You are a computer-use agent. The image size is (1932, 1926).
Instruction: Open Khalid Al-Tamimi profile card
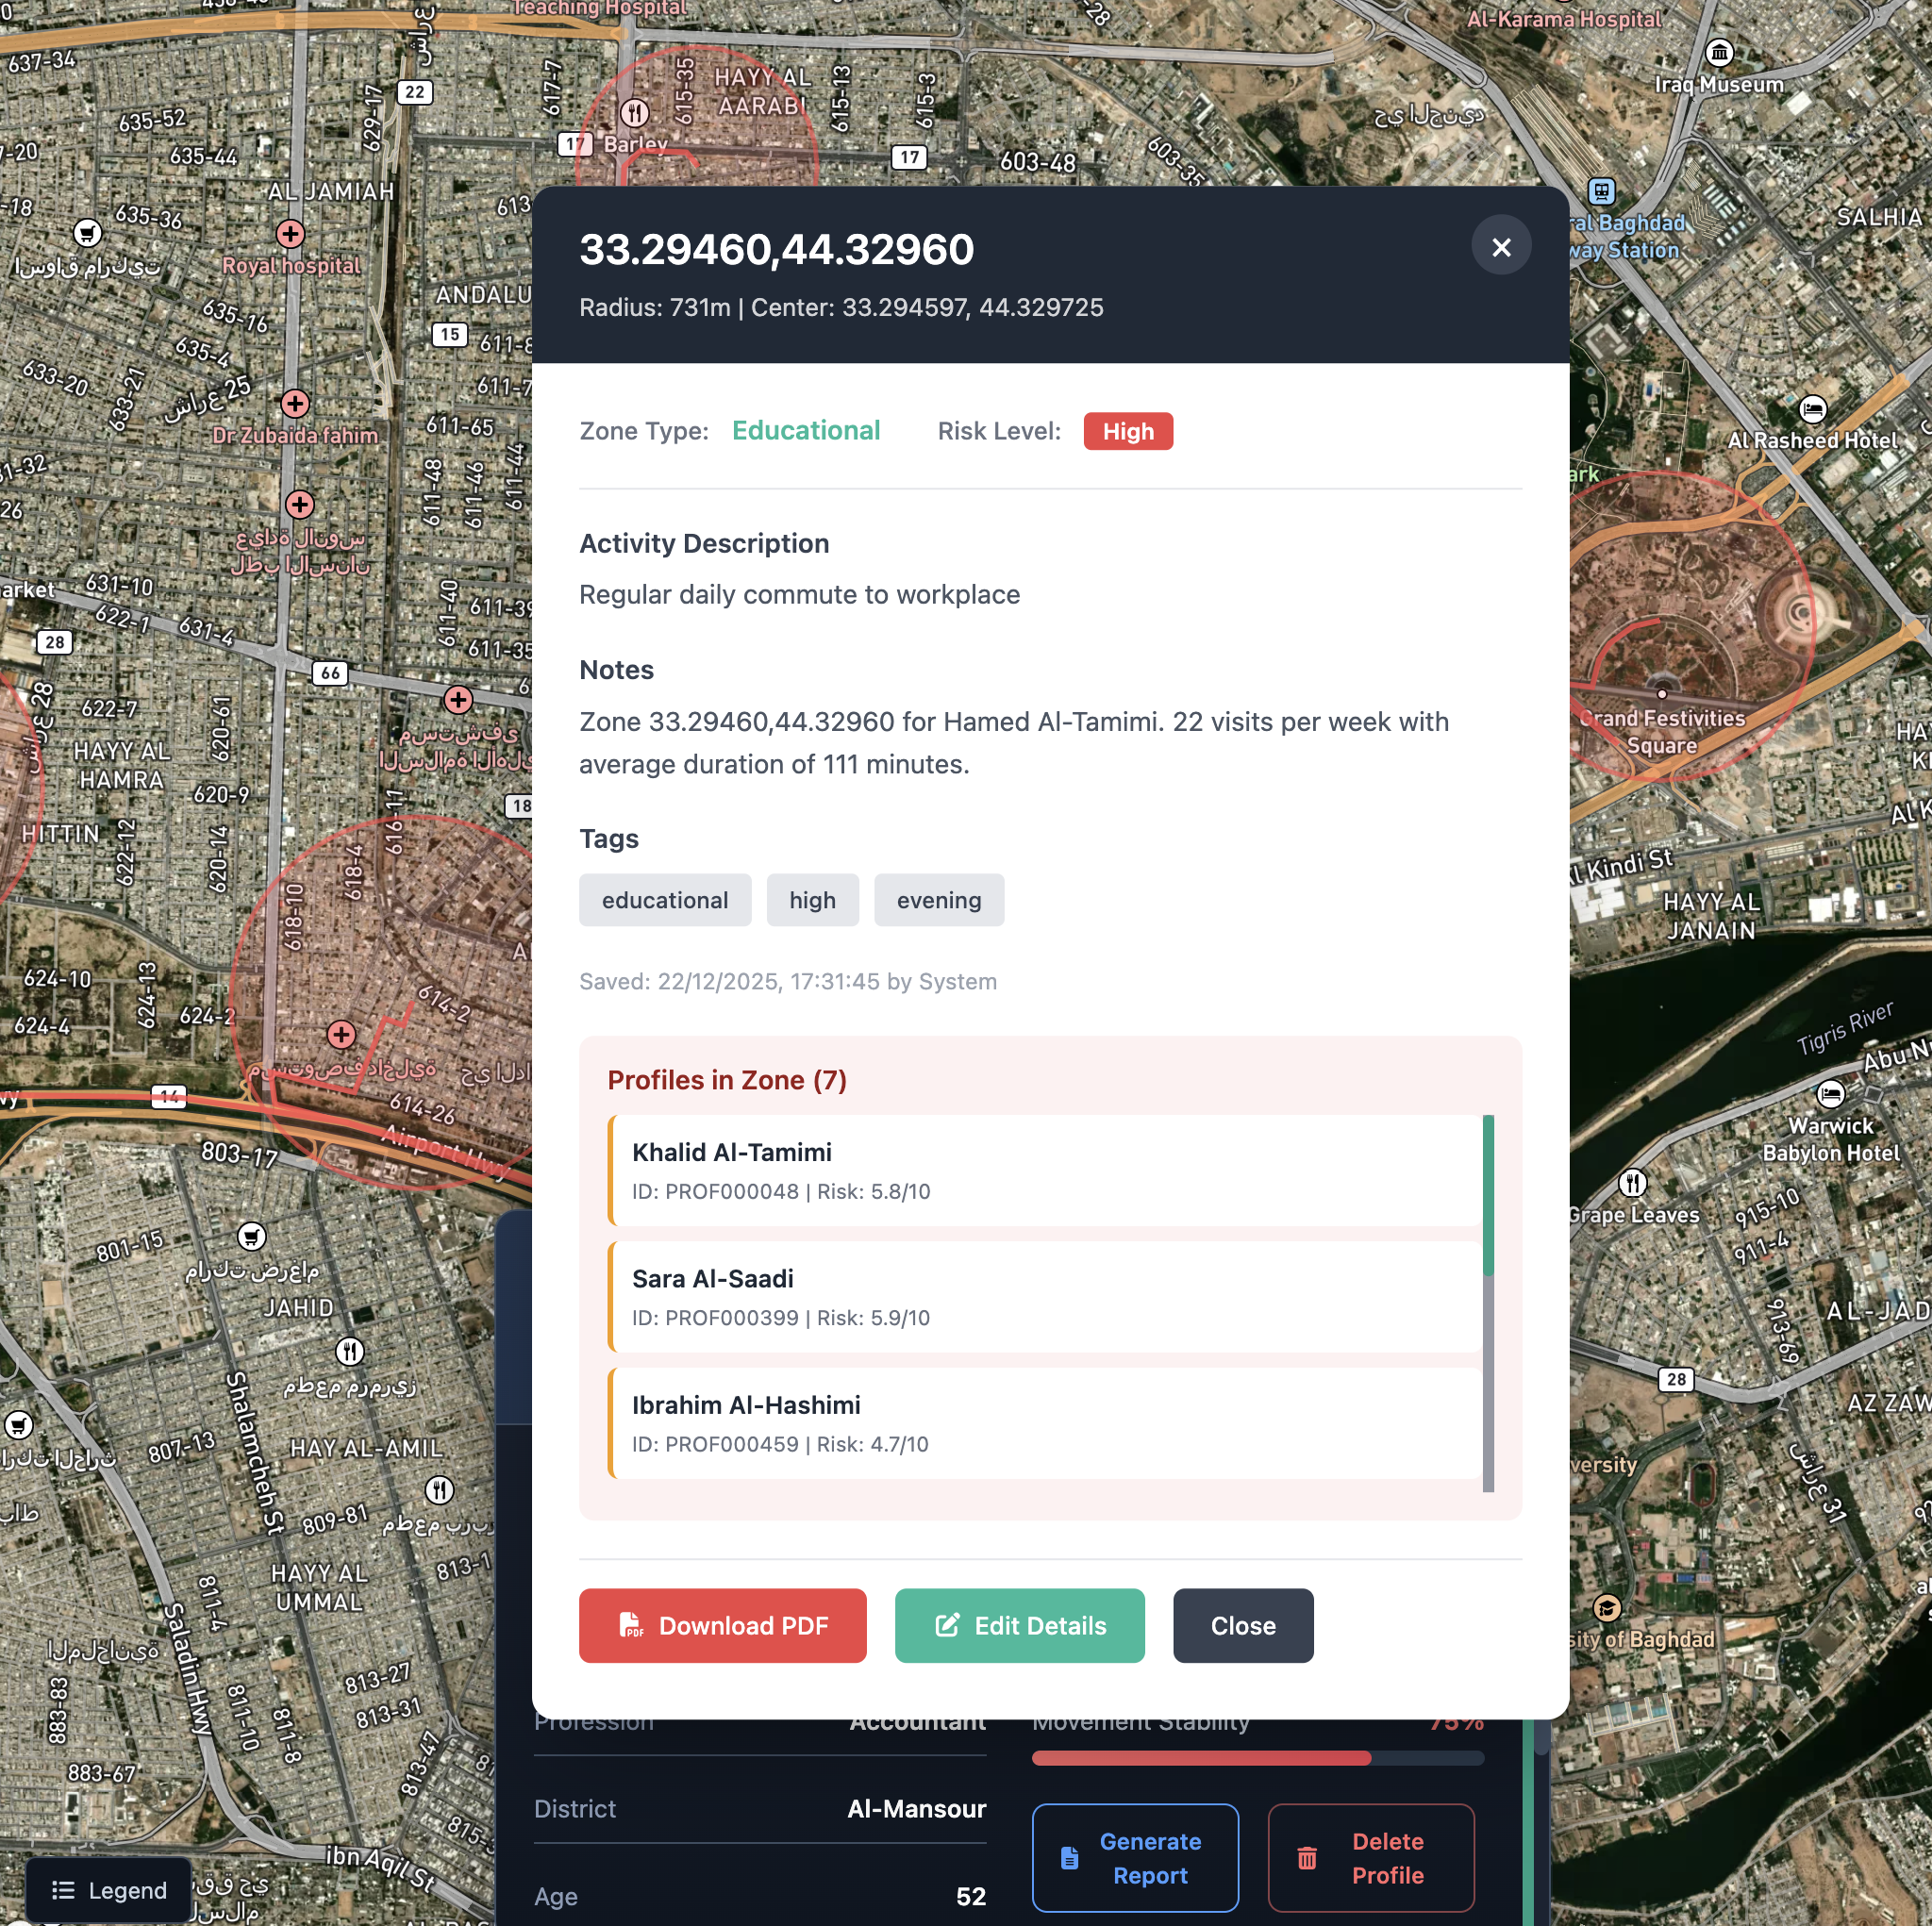pyautogui.click(x=1045, y=1170)
